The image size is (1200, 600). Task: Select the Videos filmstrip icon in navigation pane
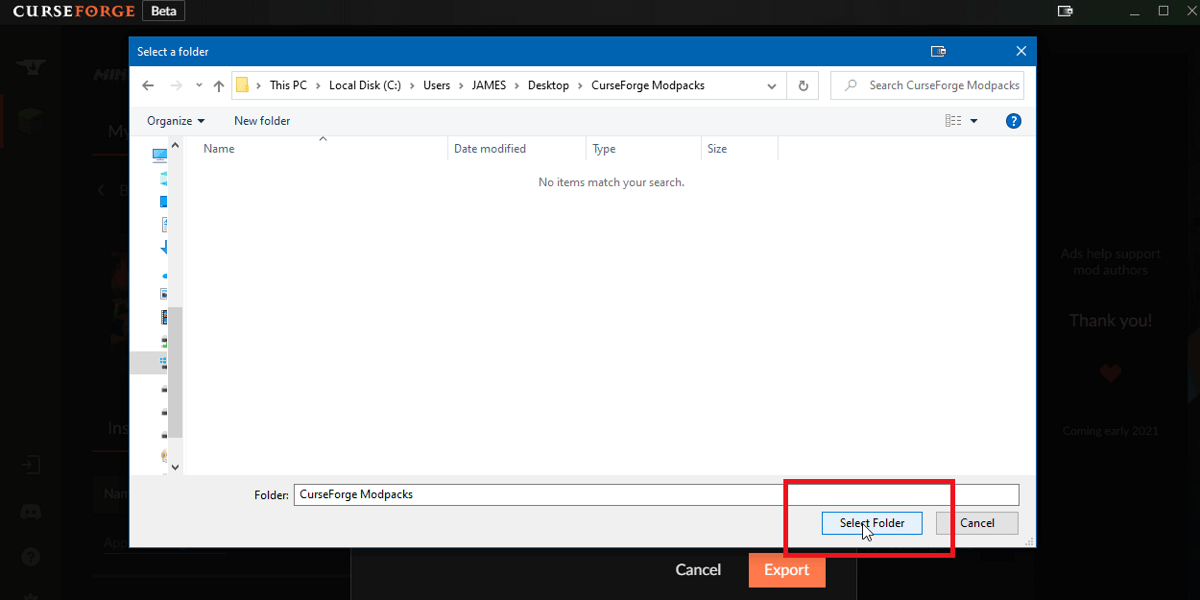coord(164,317)
